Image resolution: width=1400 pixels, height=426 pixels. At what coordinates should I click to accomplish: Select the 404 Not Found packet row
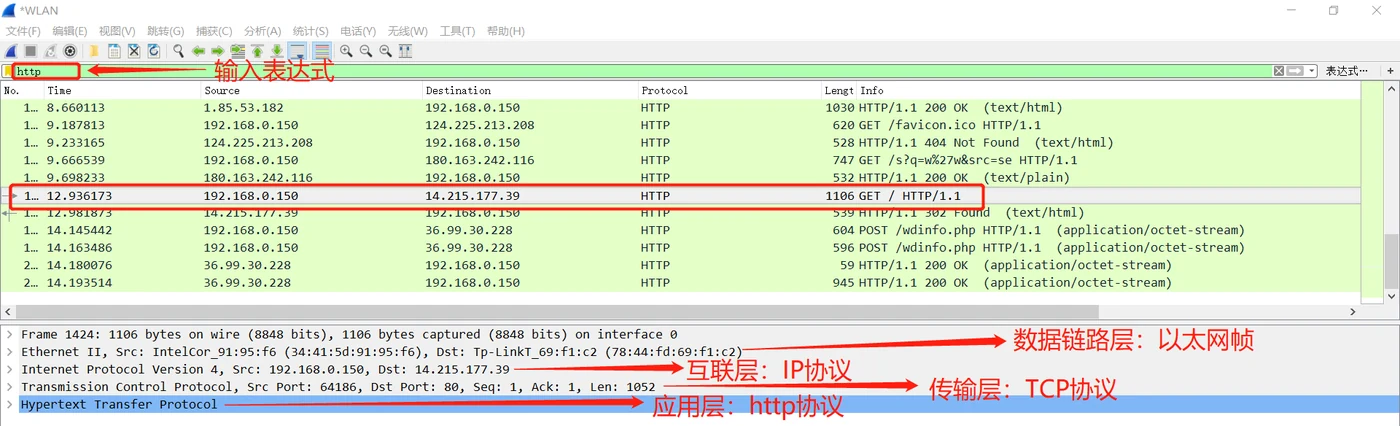680,142
